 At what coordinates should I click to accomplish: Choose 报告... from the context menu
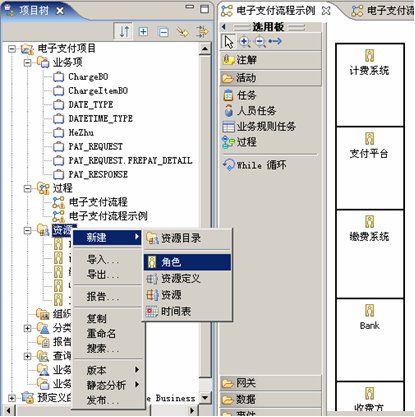coord(103,296)
